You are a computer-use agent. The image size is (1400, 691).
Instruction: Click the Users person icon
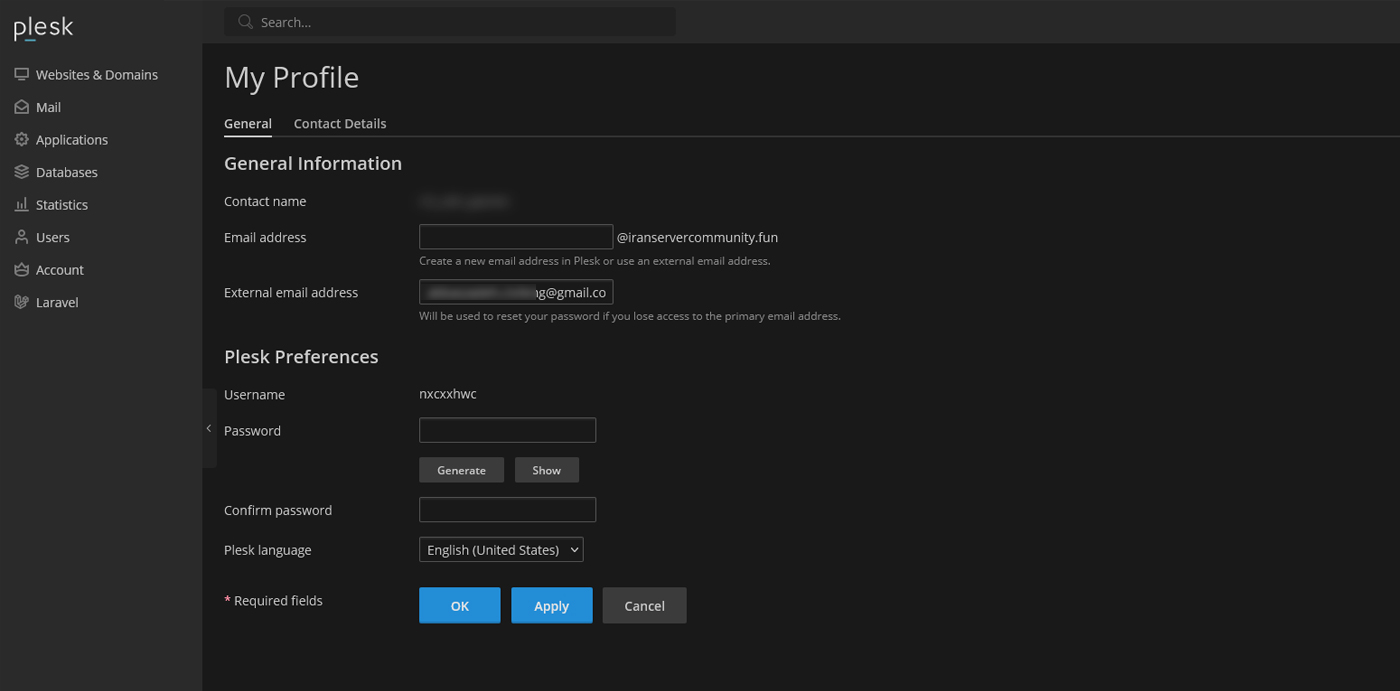pos(21,237)
